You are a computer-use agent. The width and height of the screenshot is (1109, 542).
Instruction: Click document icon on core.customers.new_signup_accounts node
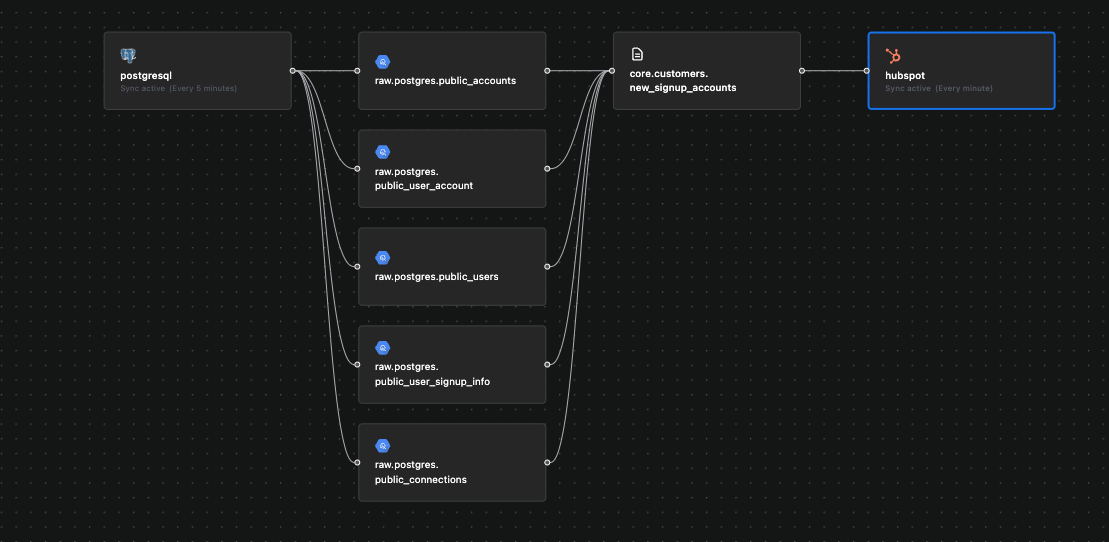pos(637,54)
